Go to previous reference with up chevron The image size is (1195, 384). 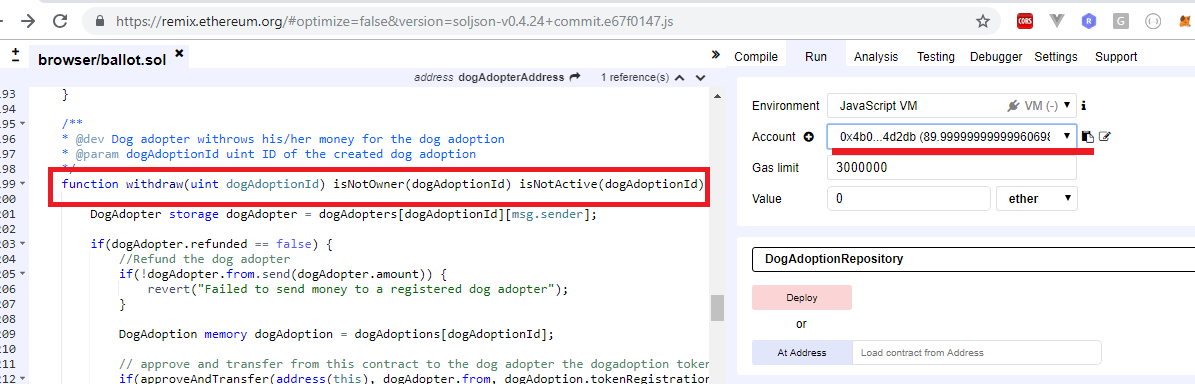[680, 78]
